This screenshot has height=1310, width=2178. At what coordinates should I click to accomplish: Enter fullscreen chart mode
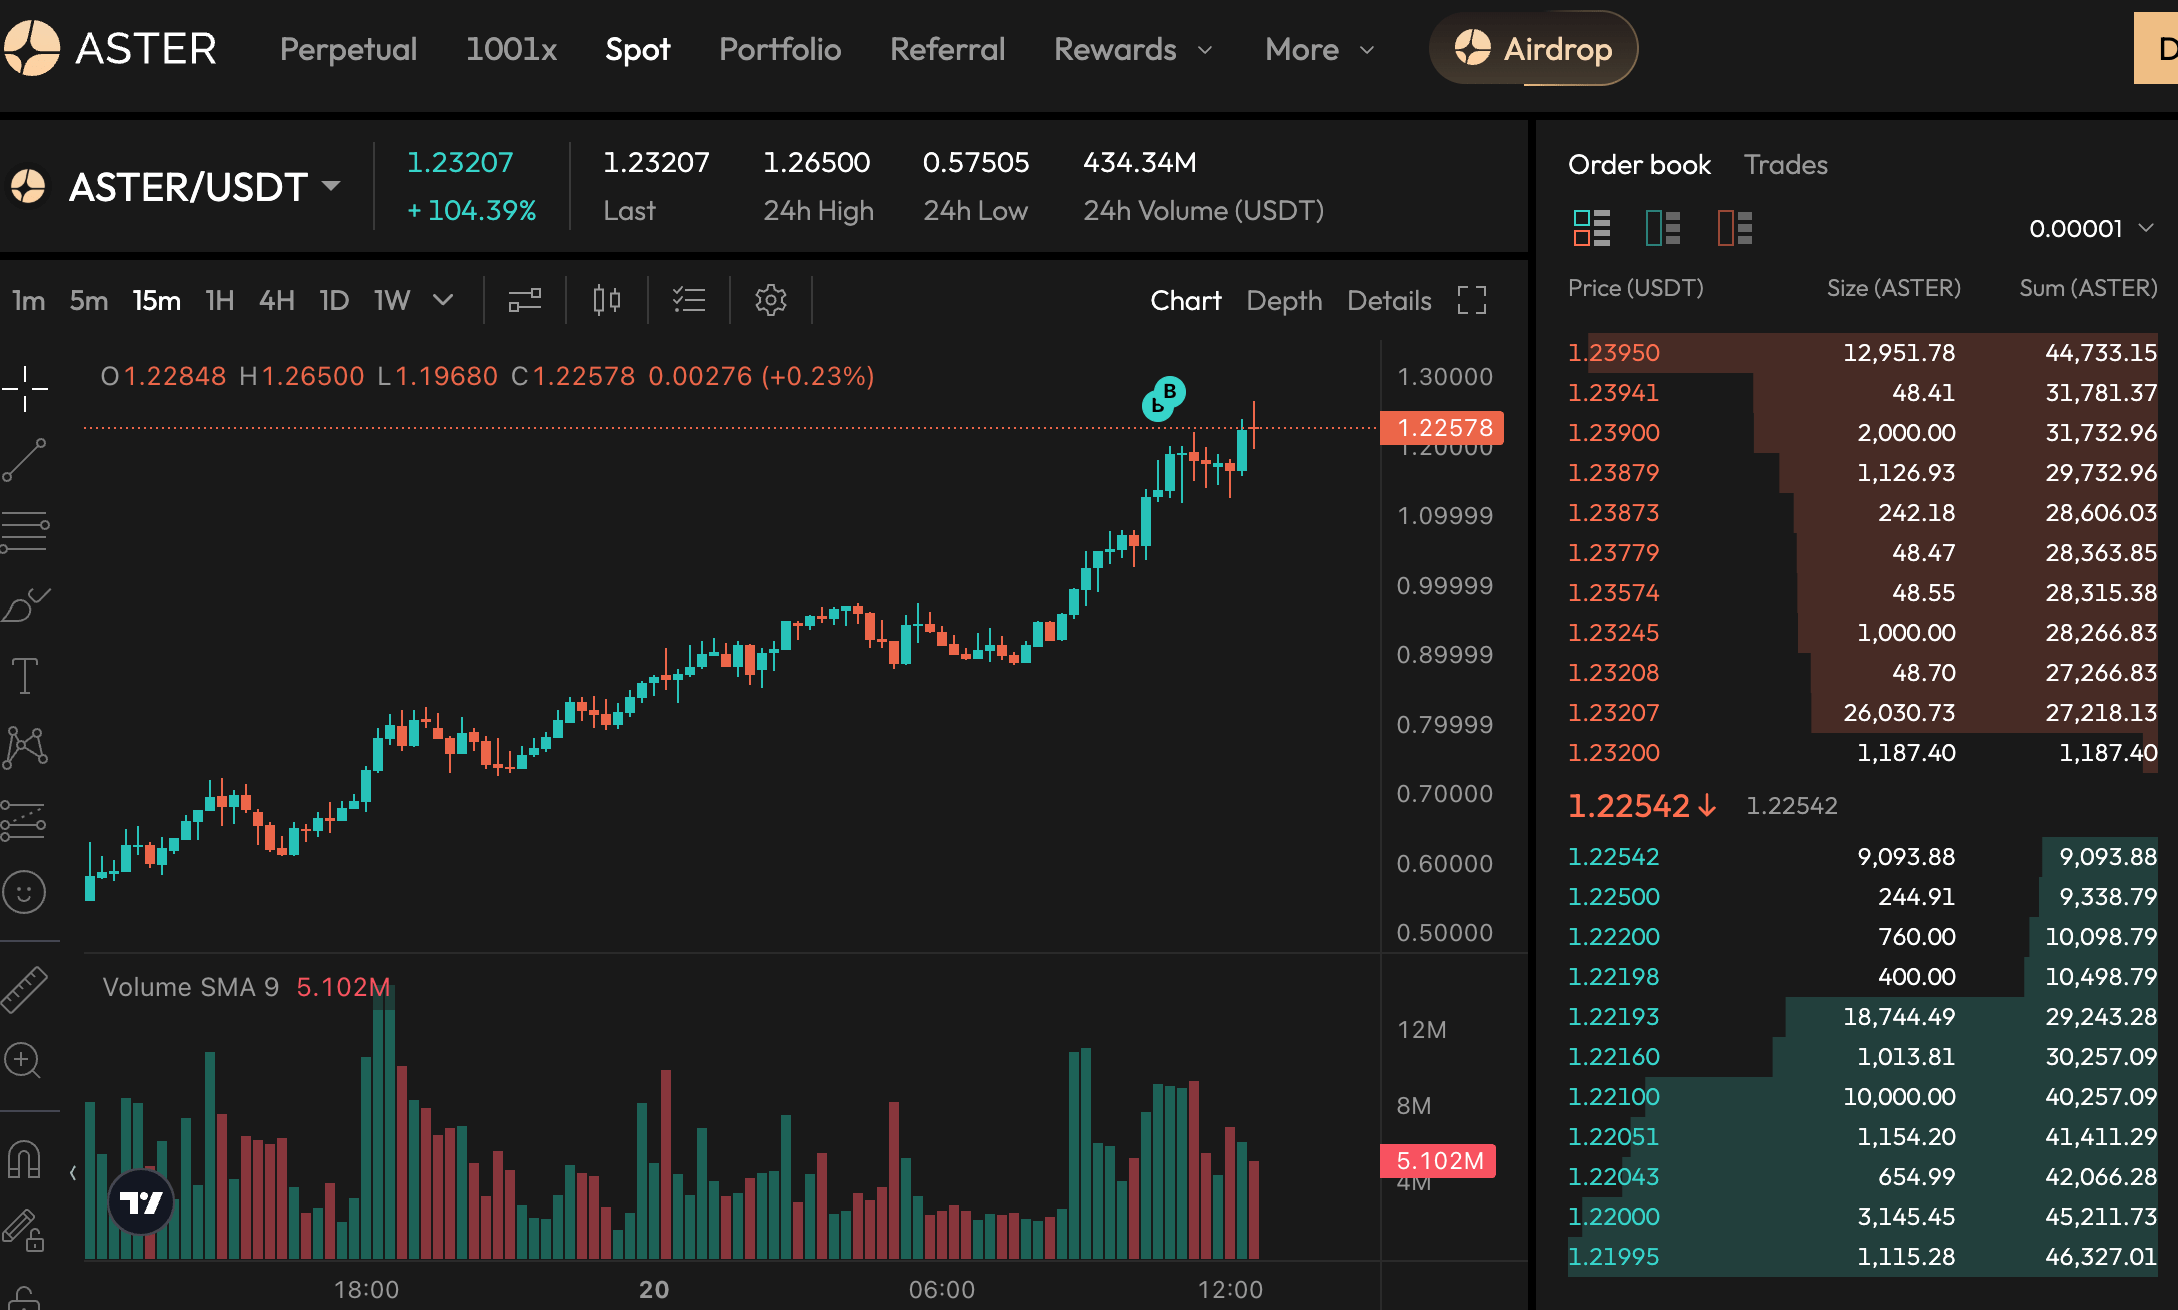tap(1472, 300)
